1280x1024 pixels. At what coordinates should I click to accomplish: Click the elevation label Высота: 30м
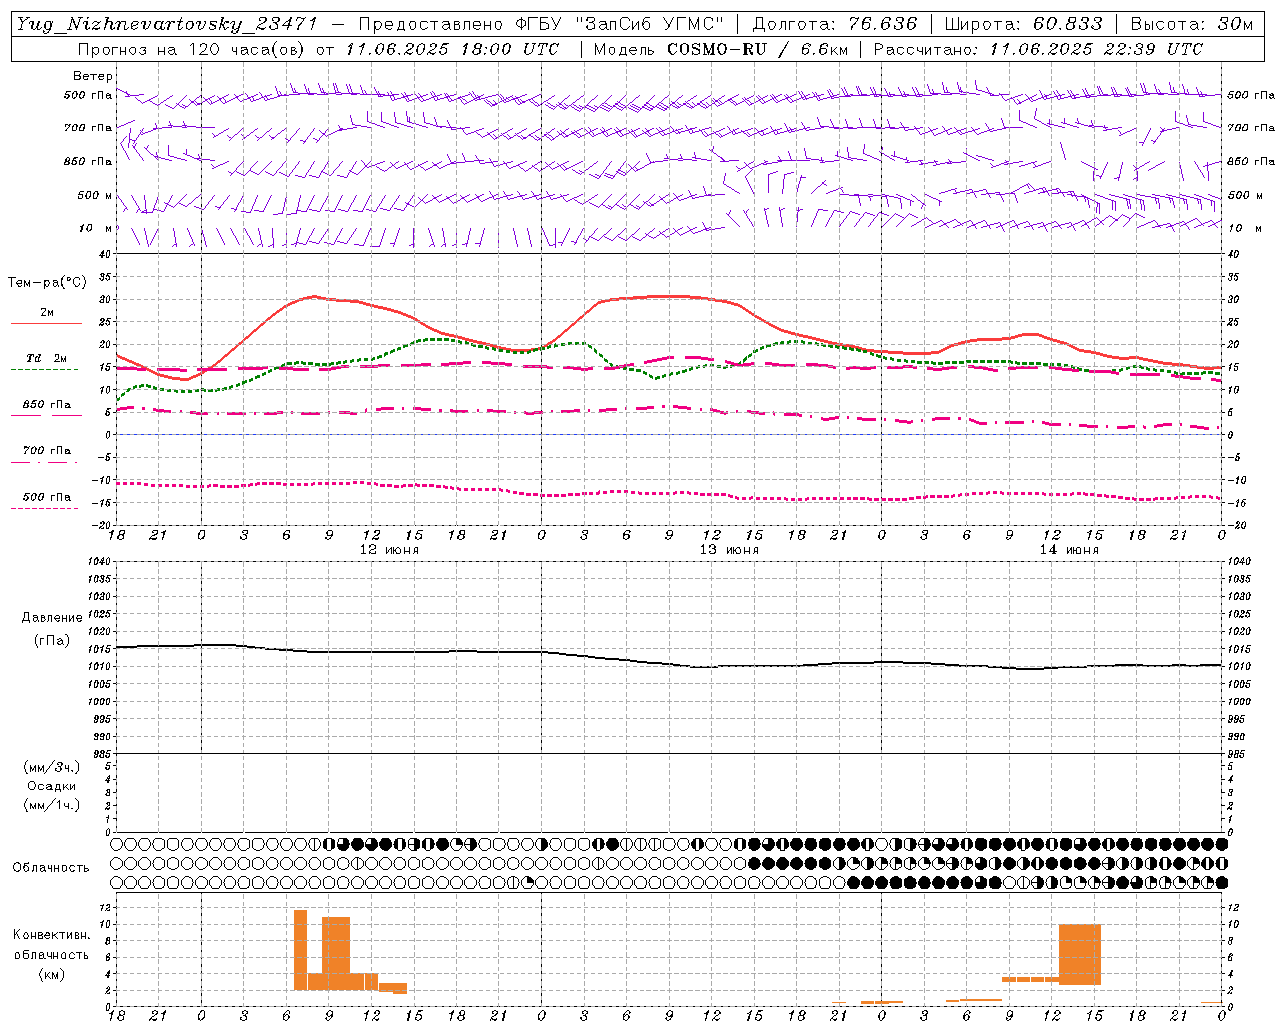click(1192, 24)
